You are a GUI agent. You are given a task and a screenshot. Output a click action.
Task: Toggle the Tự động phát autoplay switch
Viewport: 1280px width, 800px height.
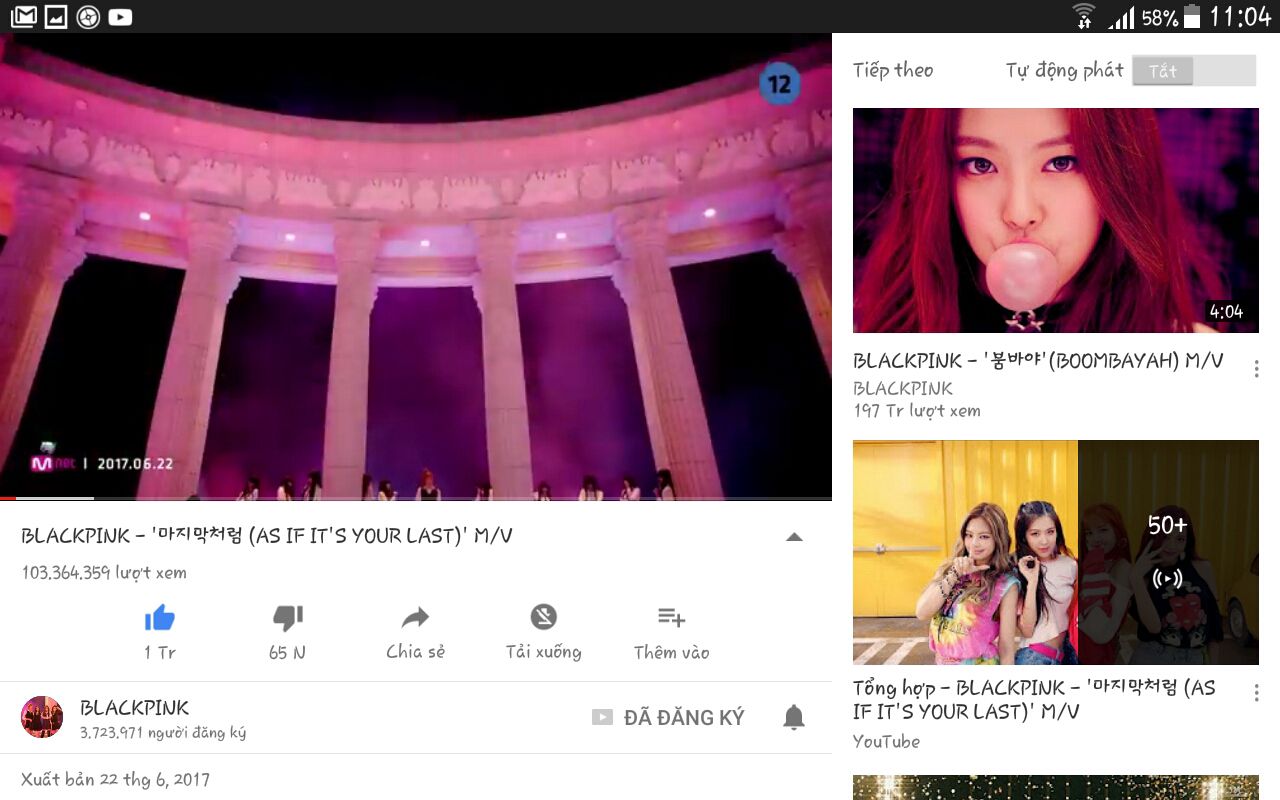1194,71
